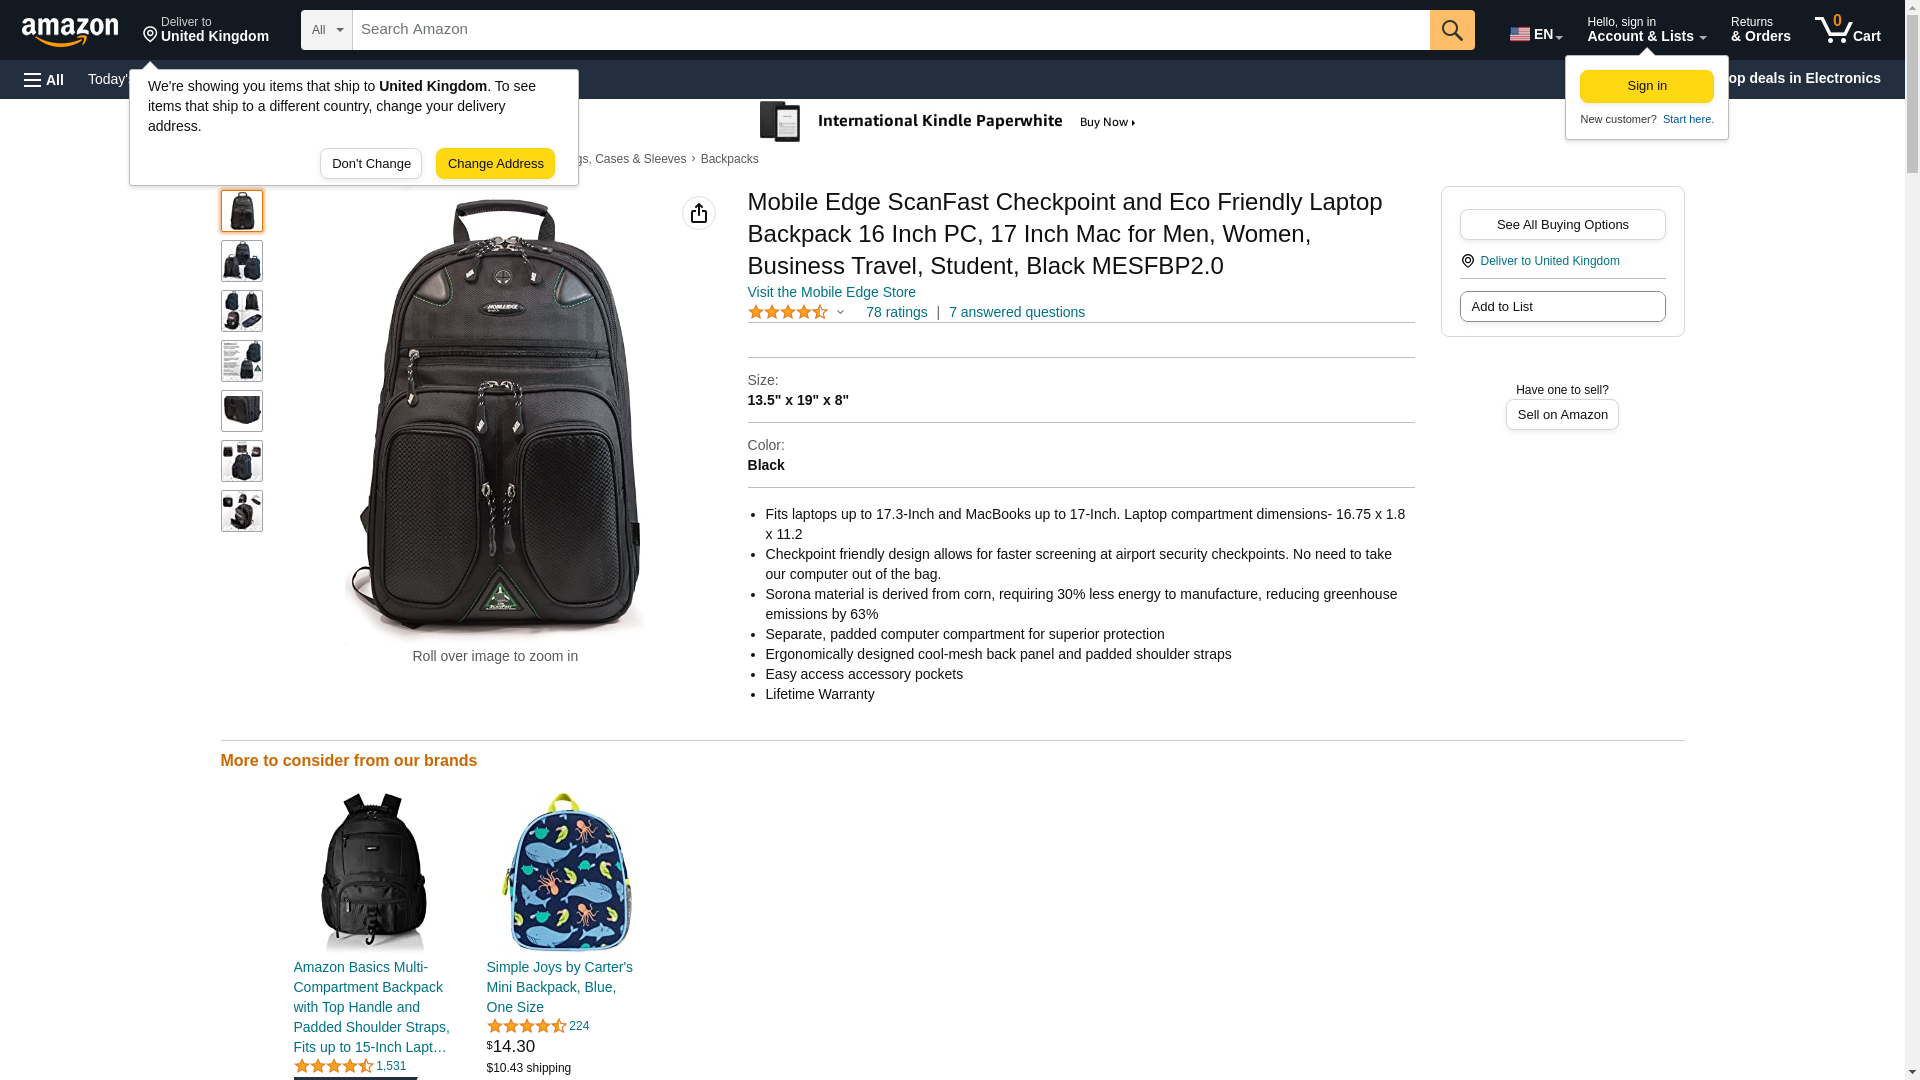Image resolution: width=1920 pixels, height=1080 pixels.
Task: Click in the Search Amazon field
Action: pos(890,30)
